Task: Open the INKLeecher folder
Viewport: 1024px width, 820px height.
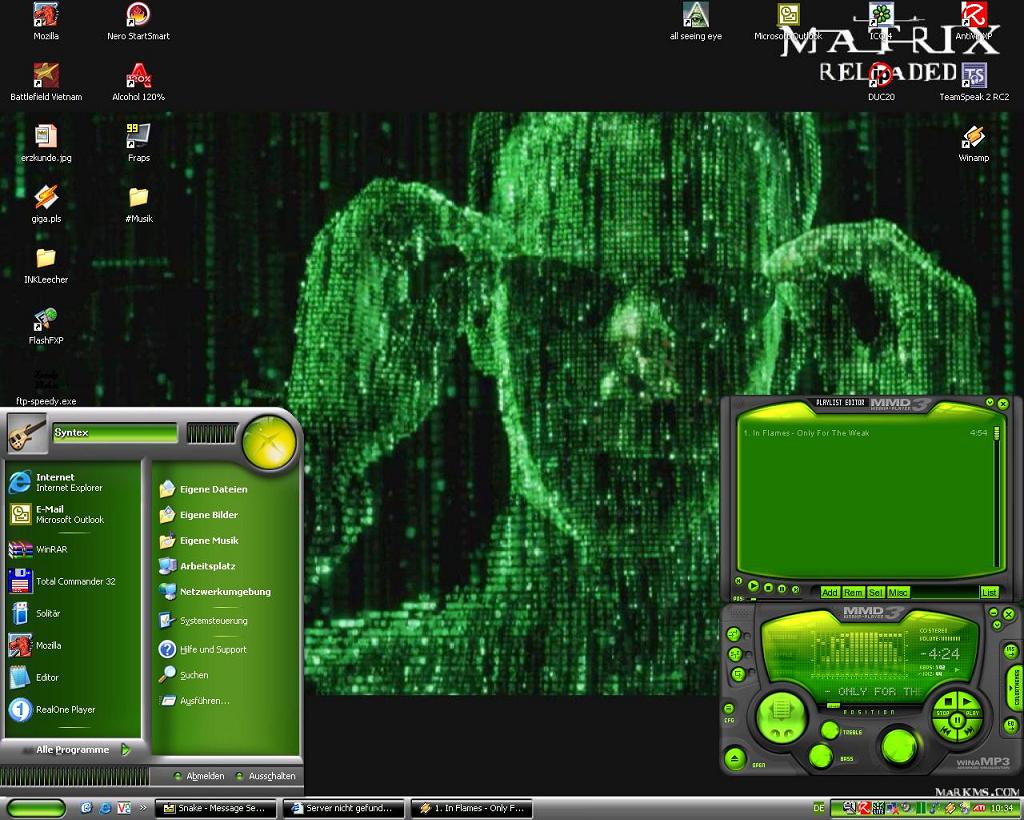Action: [46, 265]
